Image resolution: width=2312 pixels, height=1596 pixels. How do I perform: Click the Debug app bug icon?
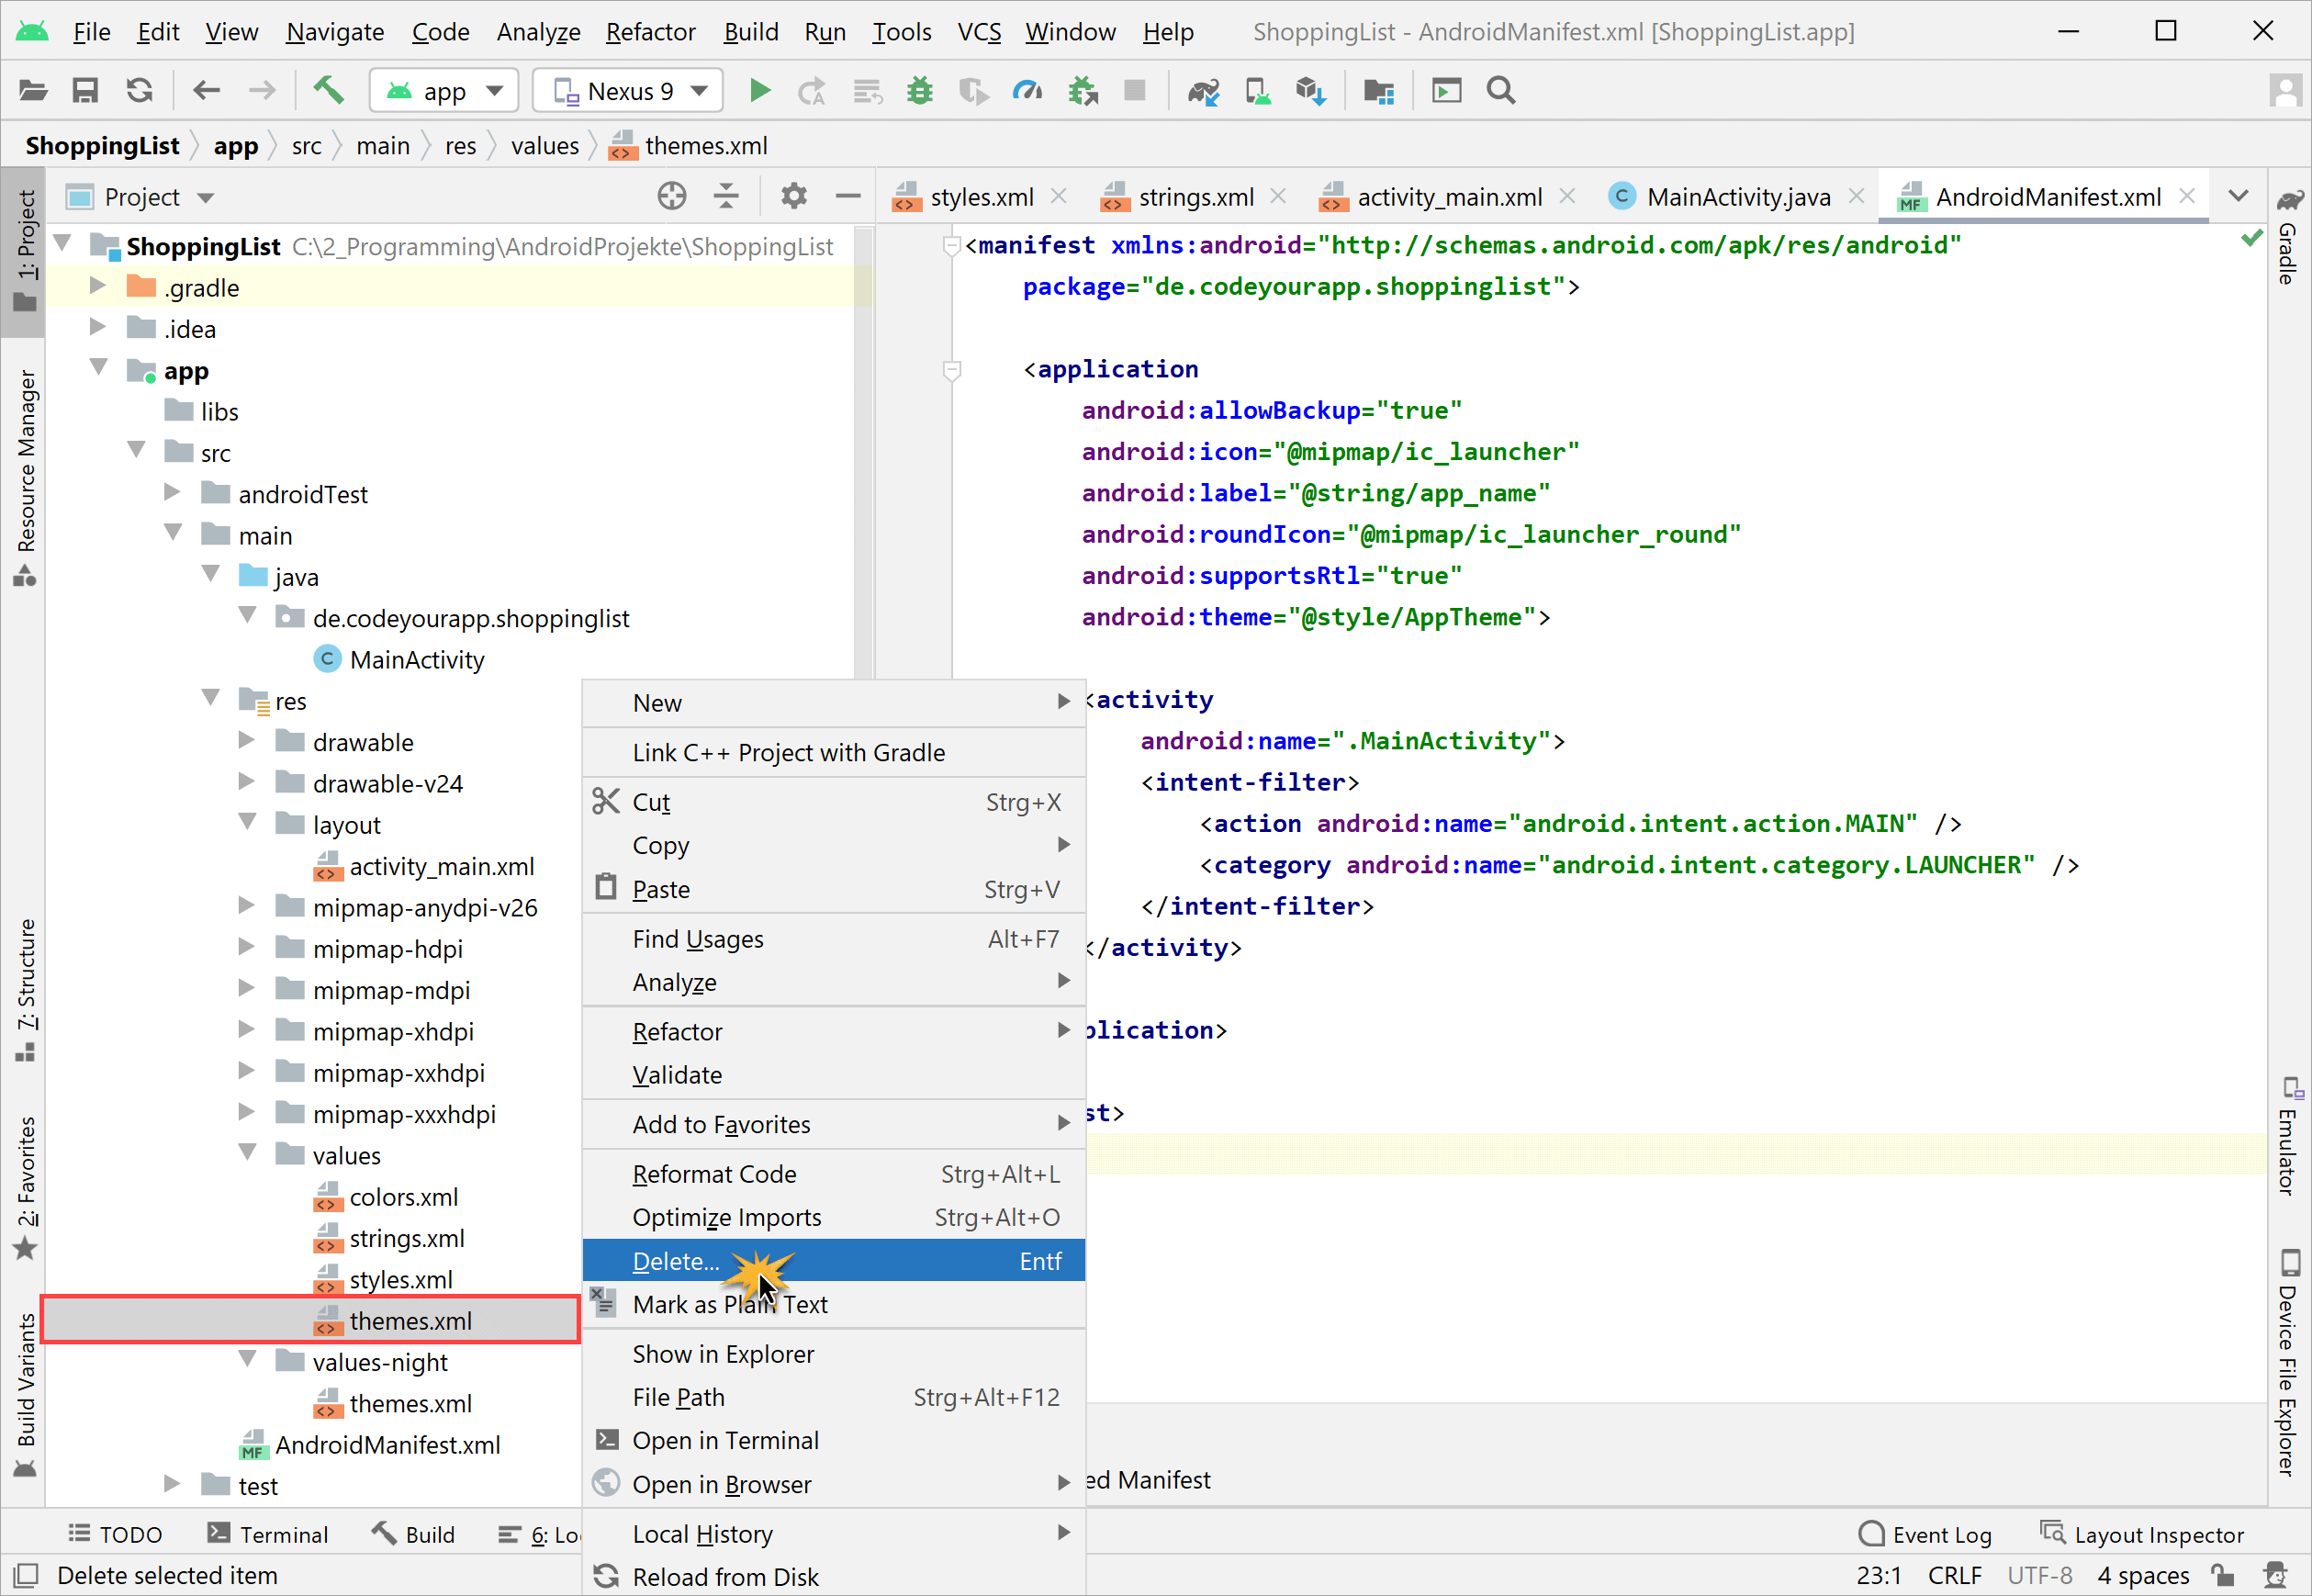[x=920, y=91]
